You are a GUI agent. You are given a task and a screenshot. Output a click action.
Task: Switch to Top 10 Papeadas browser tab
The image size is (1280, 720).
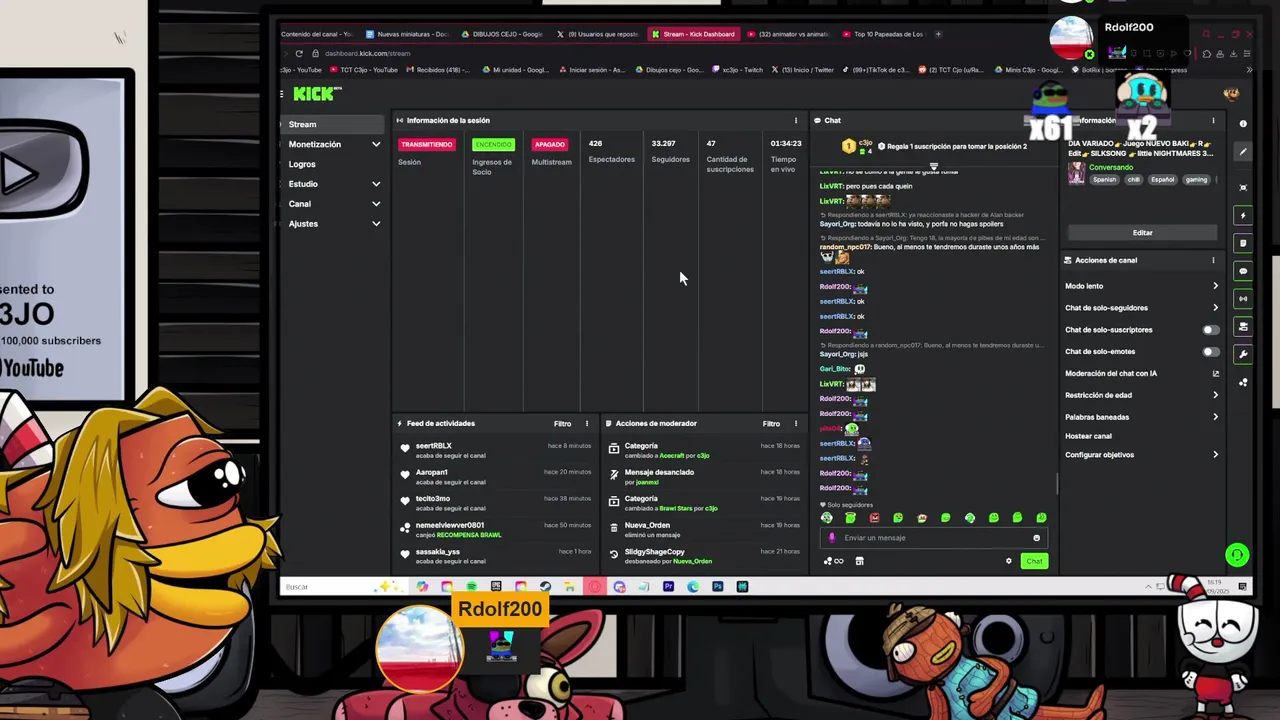pos(883,34)
